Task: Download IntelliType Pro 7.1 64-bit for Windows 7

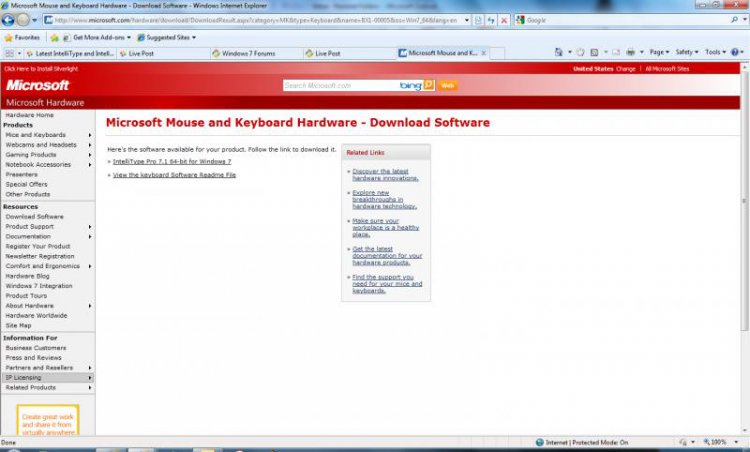Action: [x=172, y=162]
